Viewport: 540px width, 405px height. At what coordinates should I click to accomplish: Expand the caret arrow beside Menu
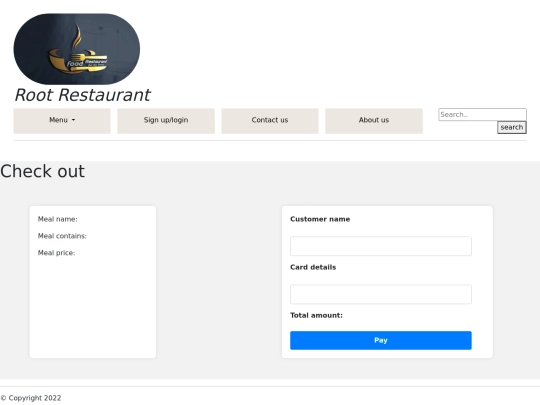pyautogui.click(x=73, y=120)
